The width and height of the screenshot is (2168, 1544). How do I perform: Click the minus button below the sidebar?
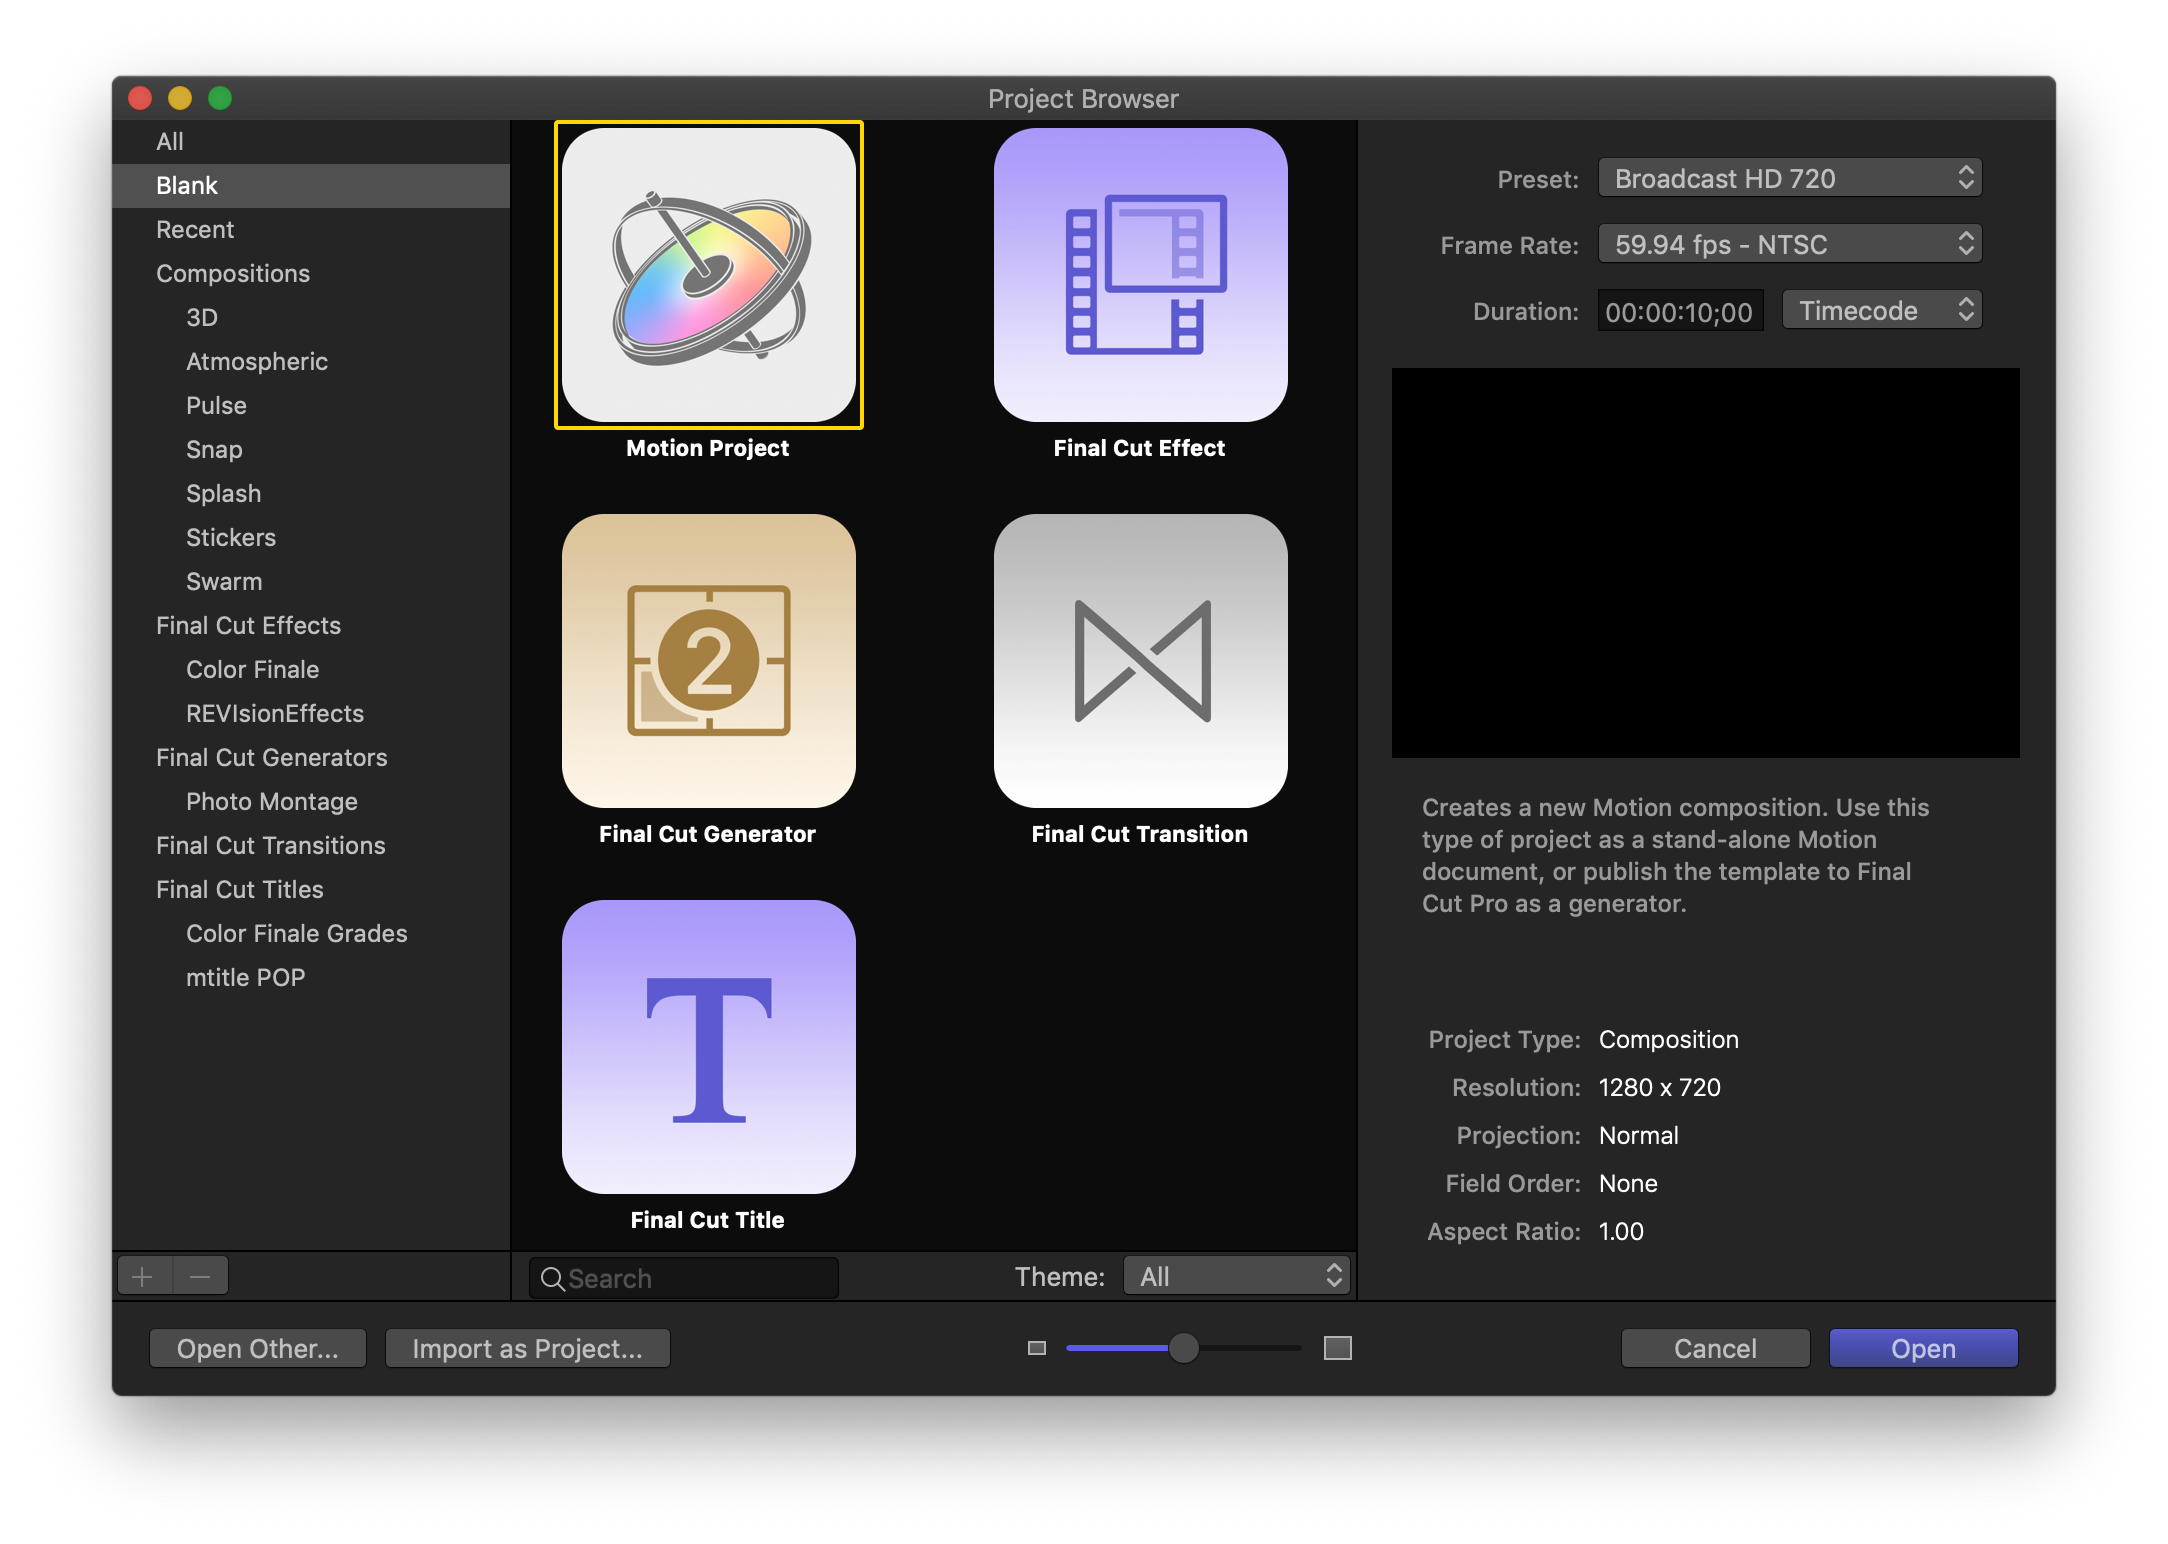pyautogui.click(x=200, y=1277)
